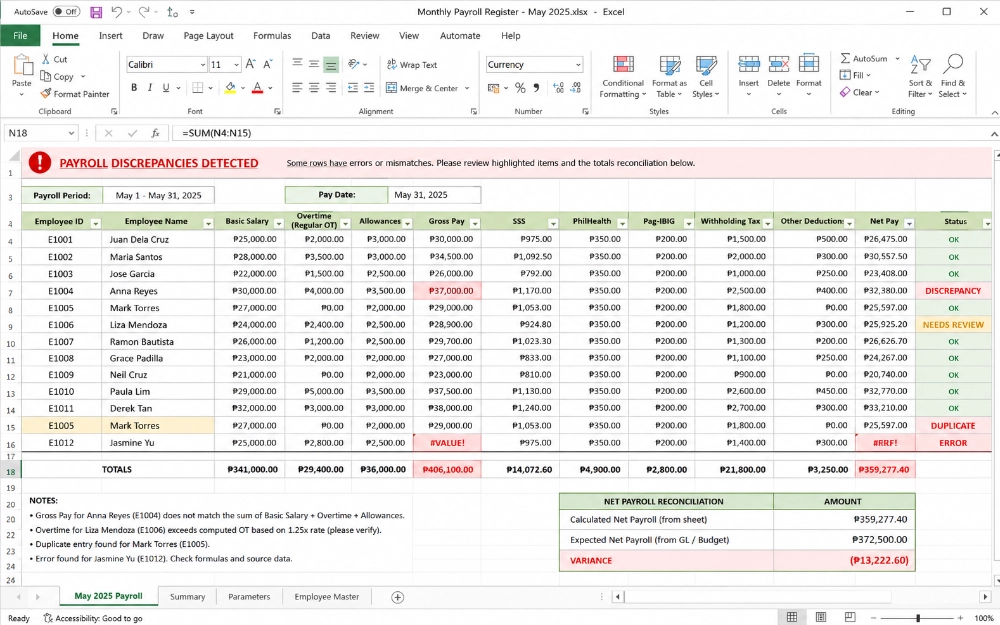Click the Underline button
The image size is (1000, 625).
166,88
